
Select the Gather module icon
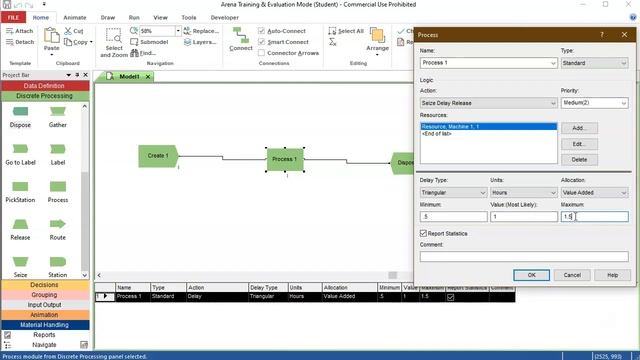coord(58,111)
